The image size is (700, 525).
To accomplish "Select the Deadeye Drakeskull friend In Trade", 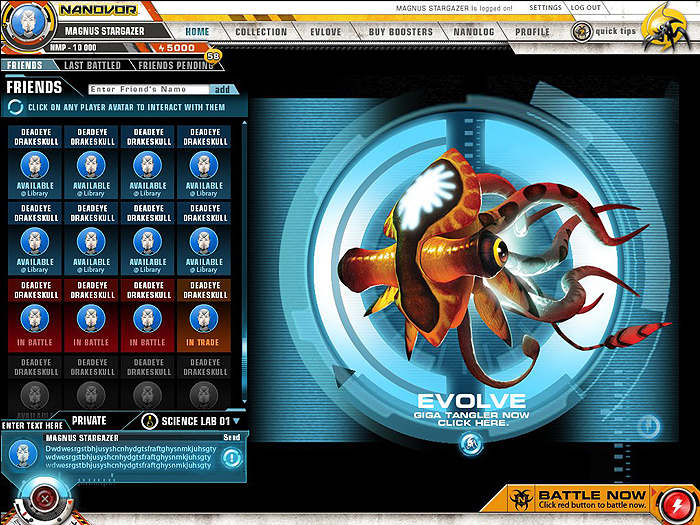I will (x=204, y=316).
